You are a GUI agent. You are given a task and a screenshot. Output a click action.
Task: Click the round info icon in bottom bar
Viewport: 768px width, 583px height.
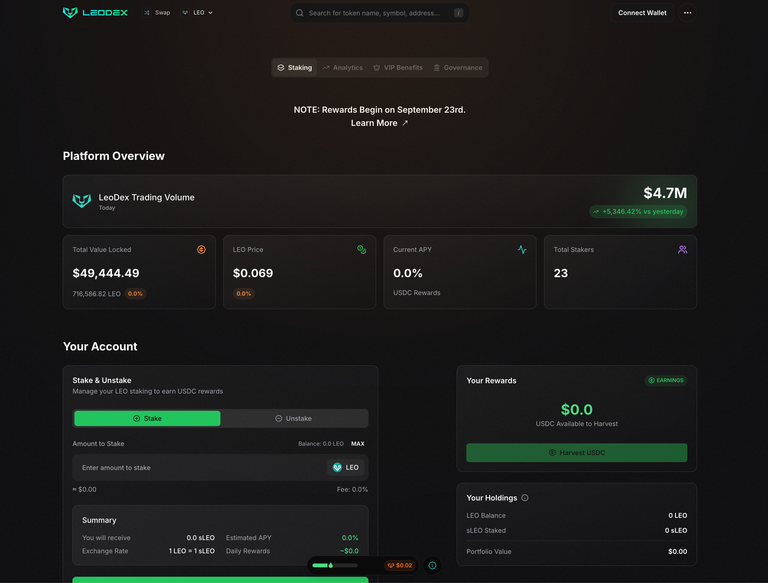pos(432,565)
